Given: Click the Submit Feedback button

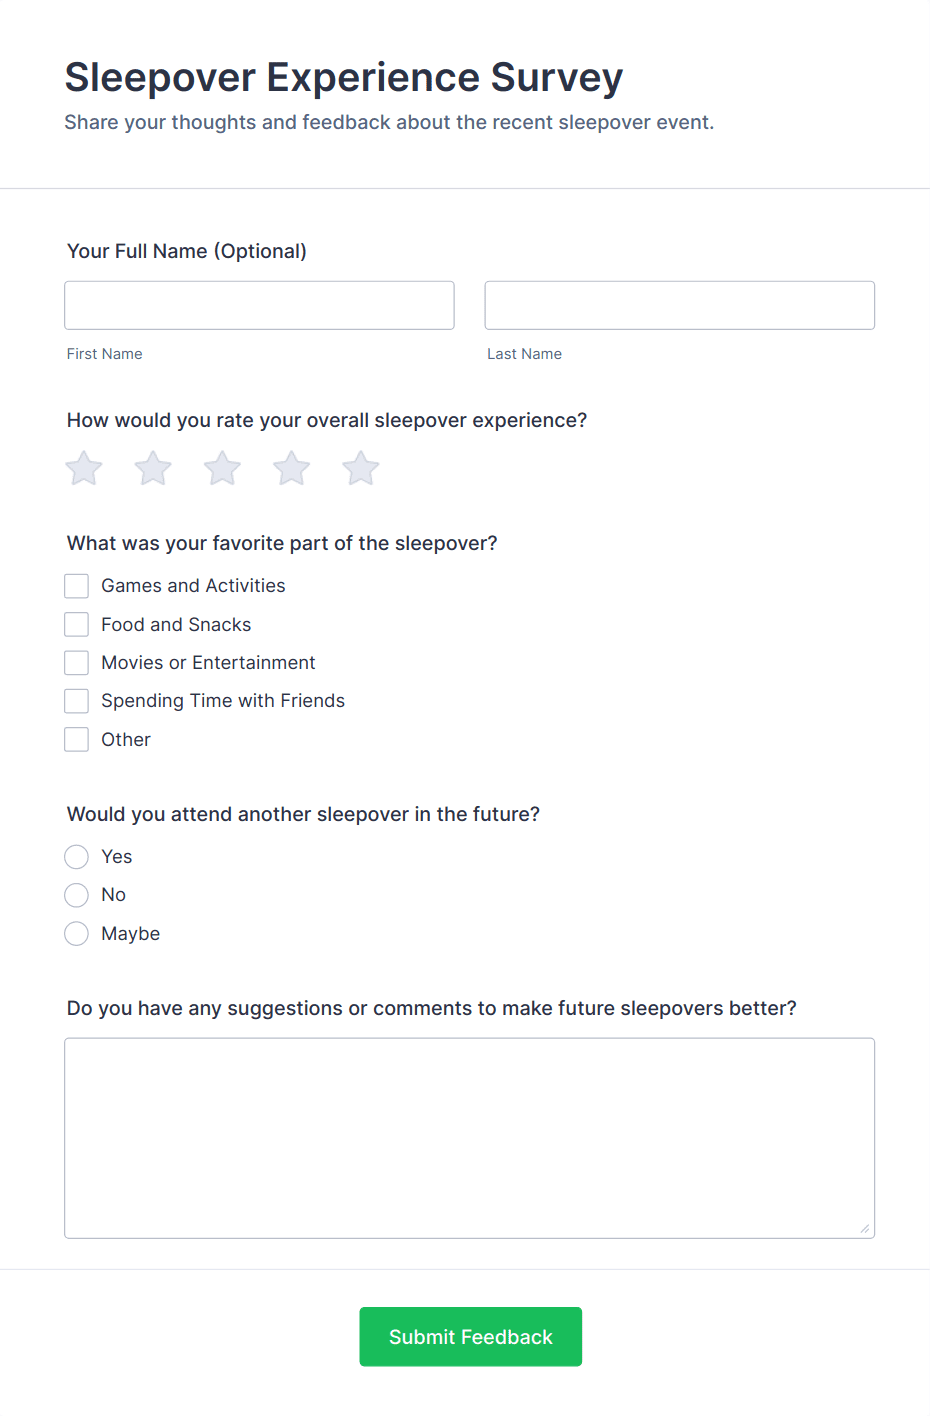Looking at the screenshot, I should coord(470,1336).
